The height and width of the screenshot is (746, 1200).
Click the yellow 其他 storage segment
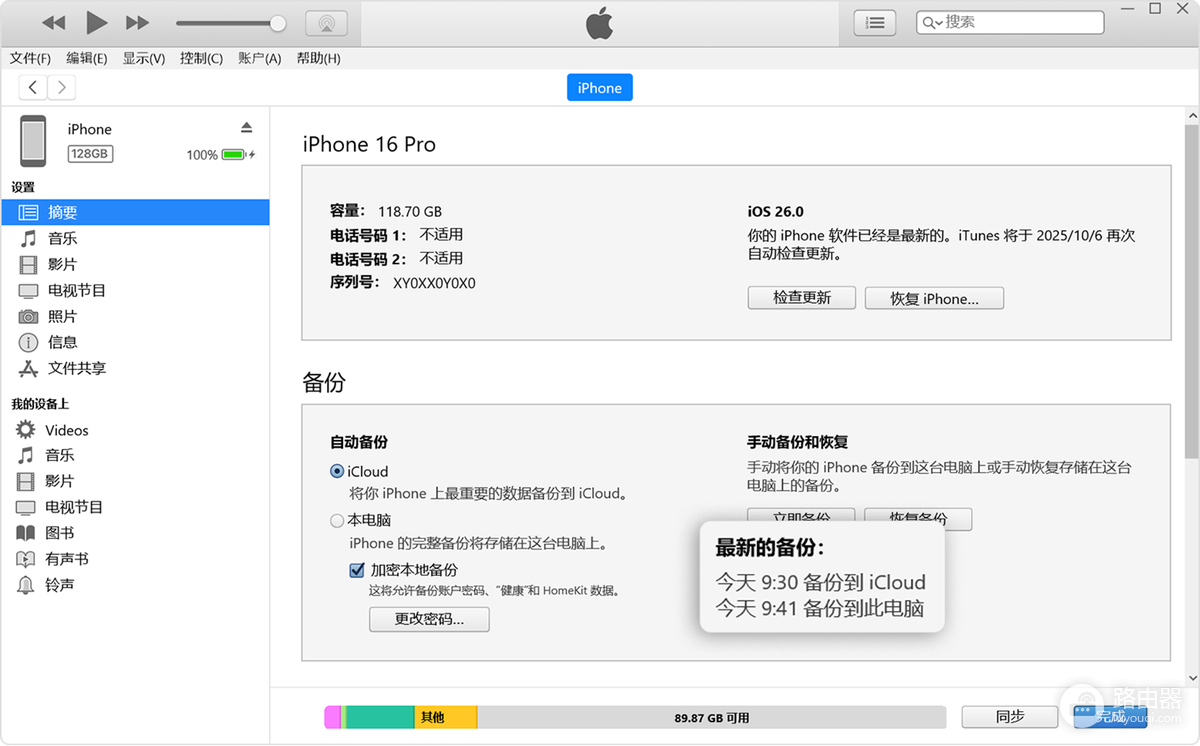[x=445, y=717]
